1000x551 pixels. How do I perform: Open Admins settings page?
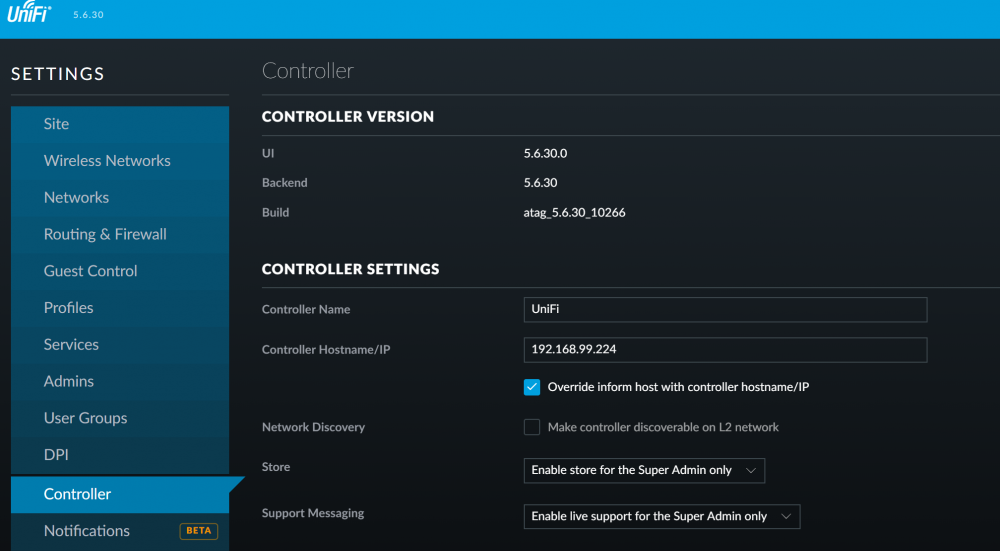pos(120,381)
